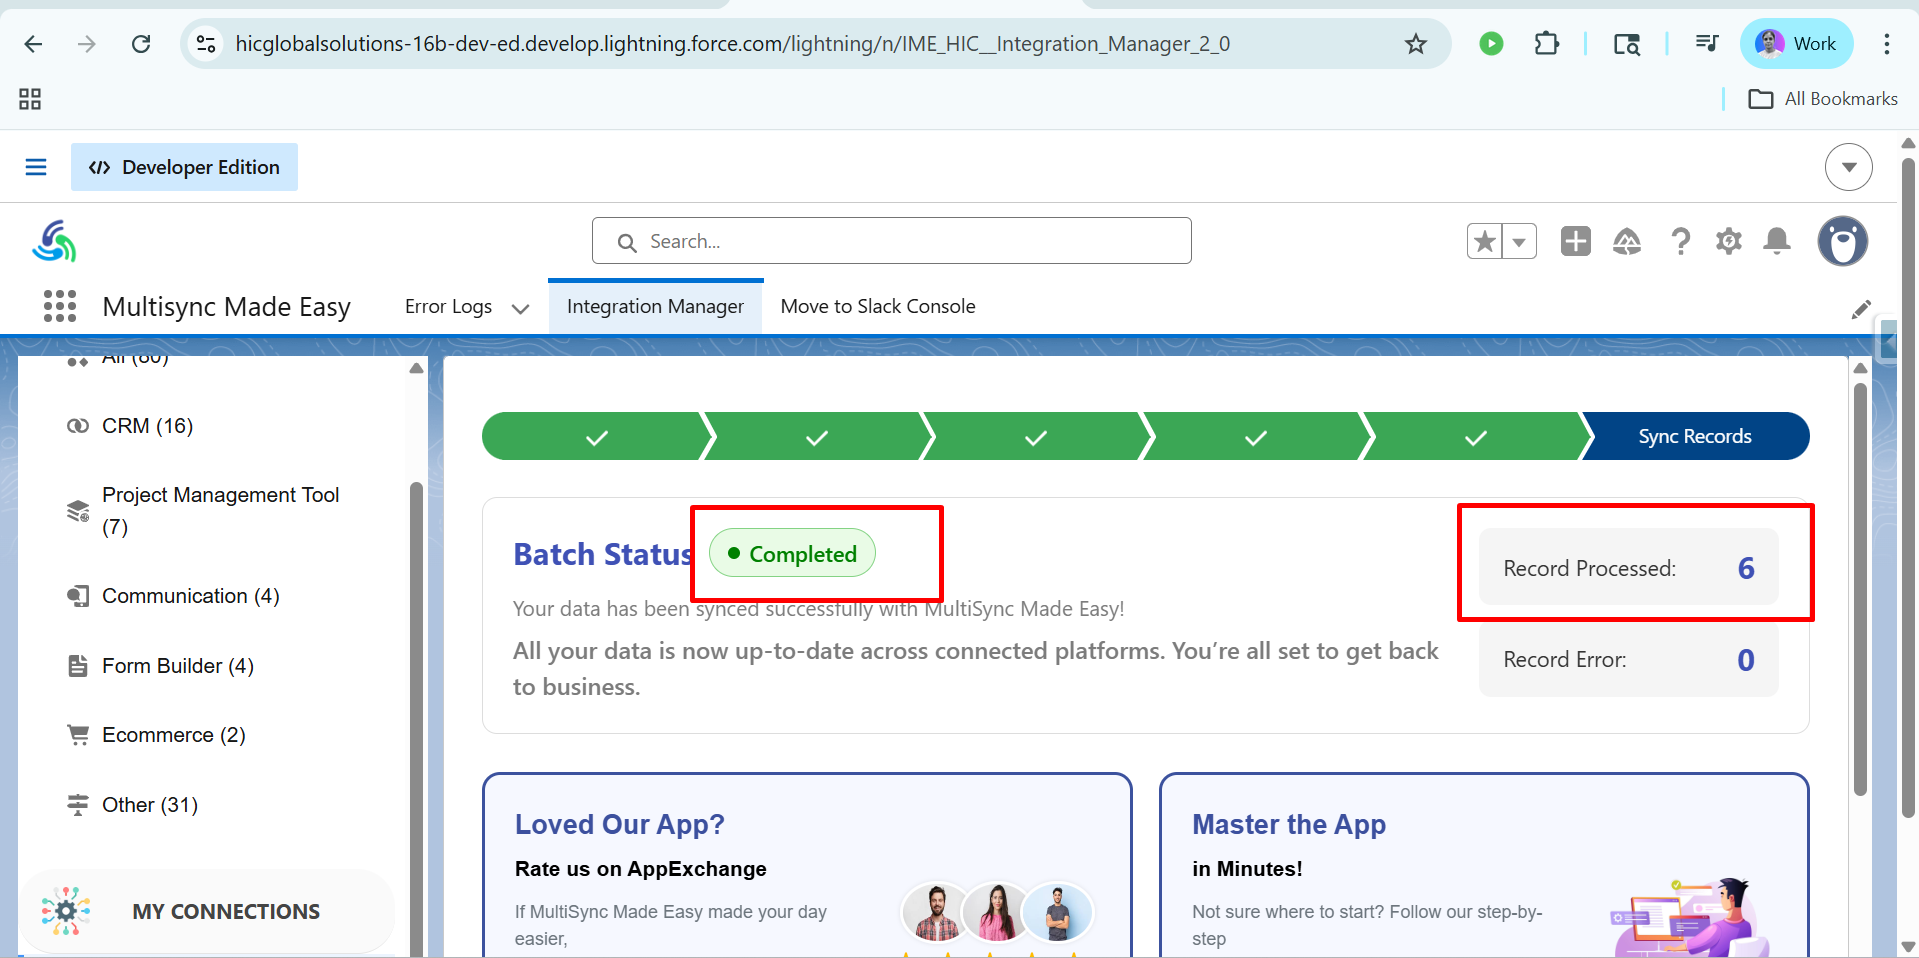Open the hamburger menu beside Developer Edition

point(36,167)
